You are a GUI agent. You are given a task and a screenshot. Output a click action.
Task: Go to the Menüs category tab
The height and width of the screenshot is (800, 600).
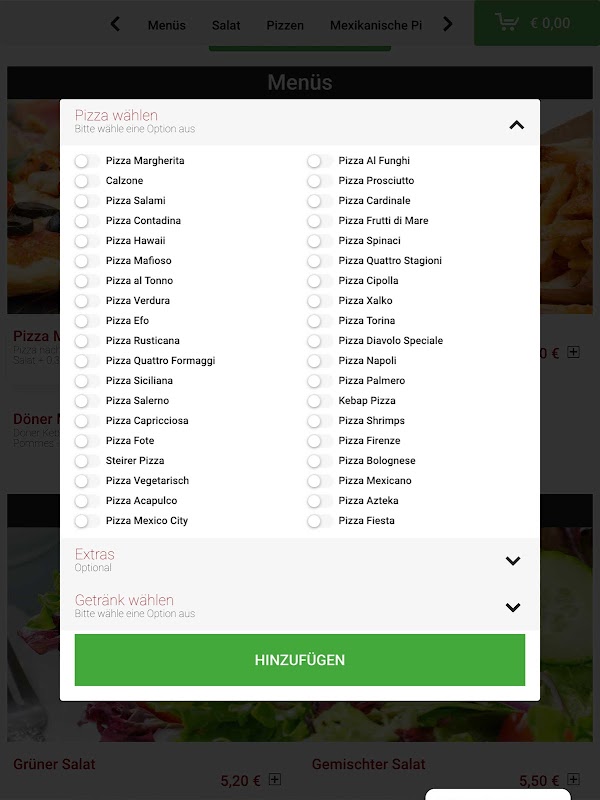[x=167, y=25]
